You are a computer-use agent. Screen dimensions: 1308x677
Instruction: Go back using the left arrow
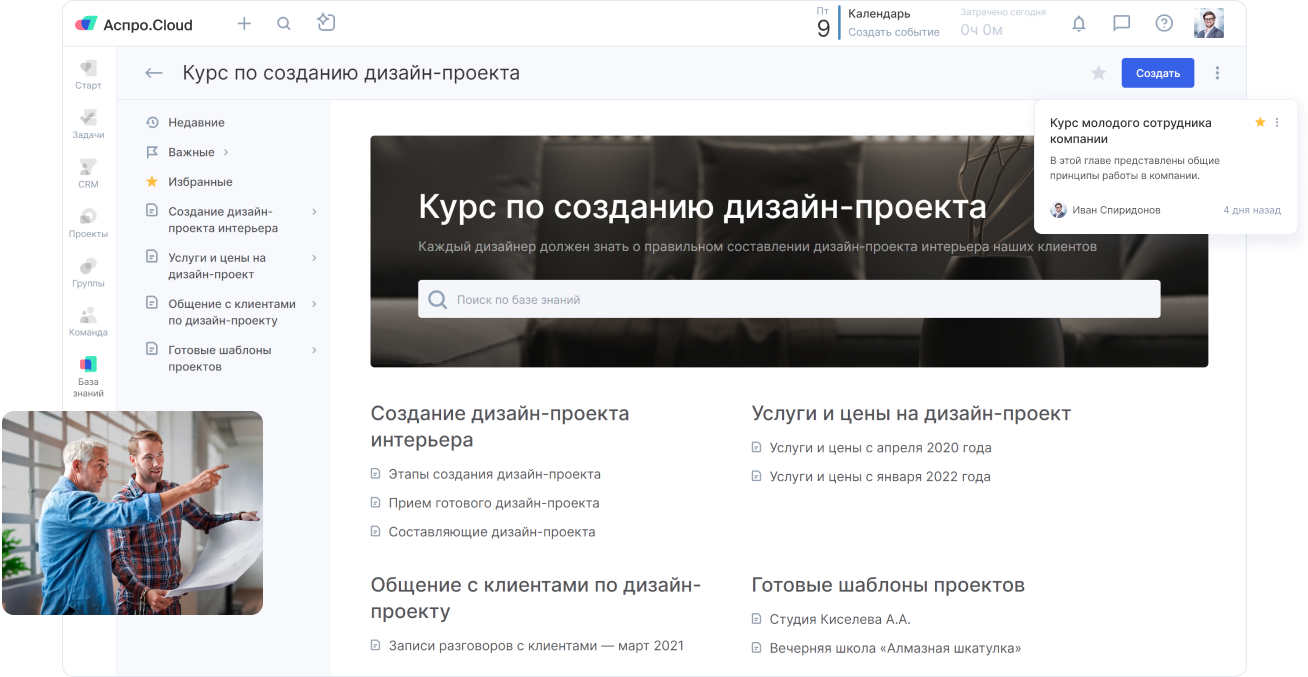[153, 73]
